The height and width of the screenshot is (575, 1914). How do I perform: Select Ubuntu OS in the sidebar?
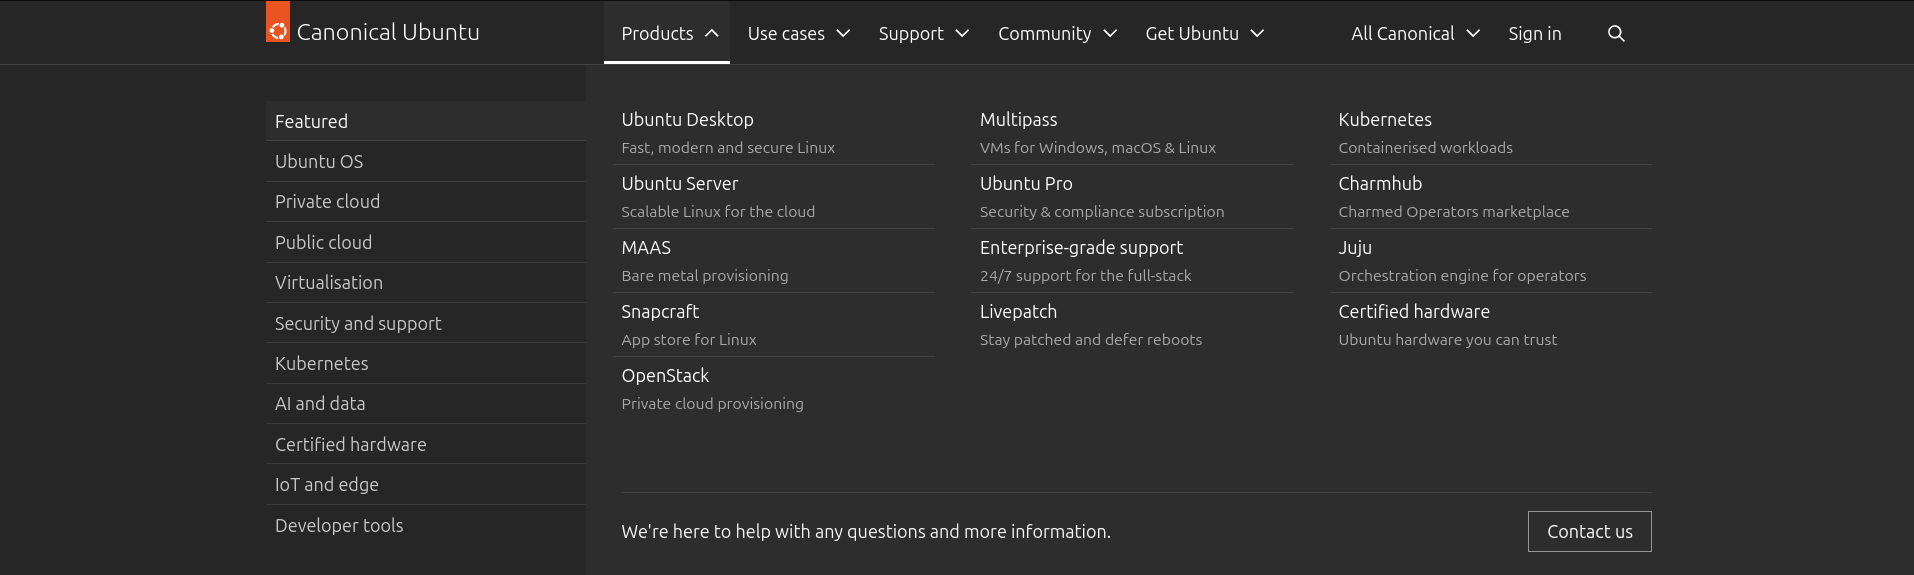click(x=426, y=161)
